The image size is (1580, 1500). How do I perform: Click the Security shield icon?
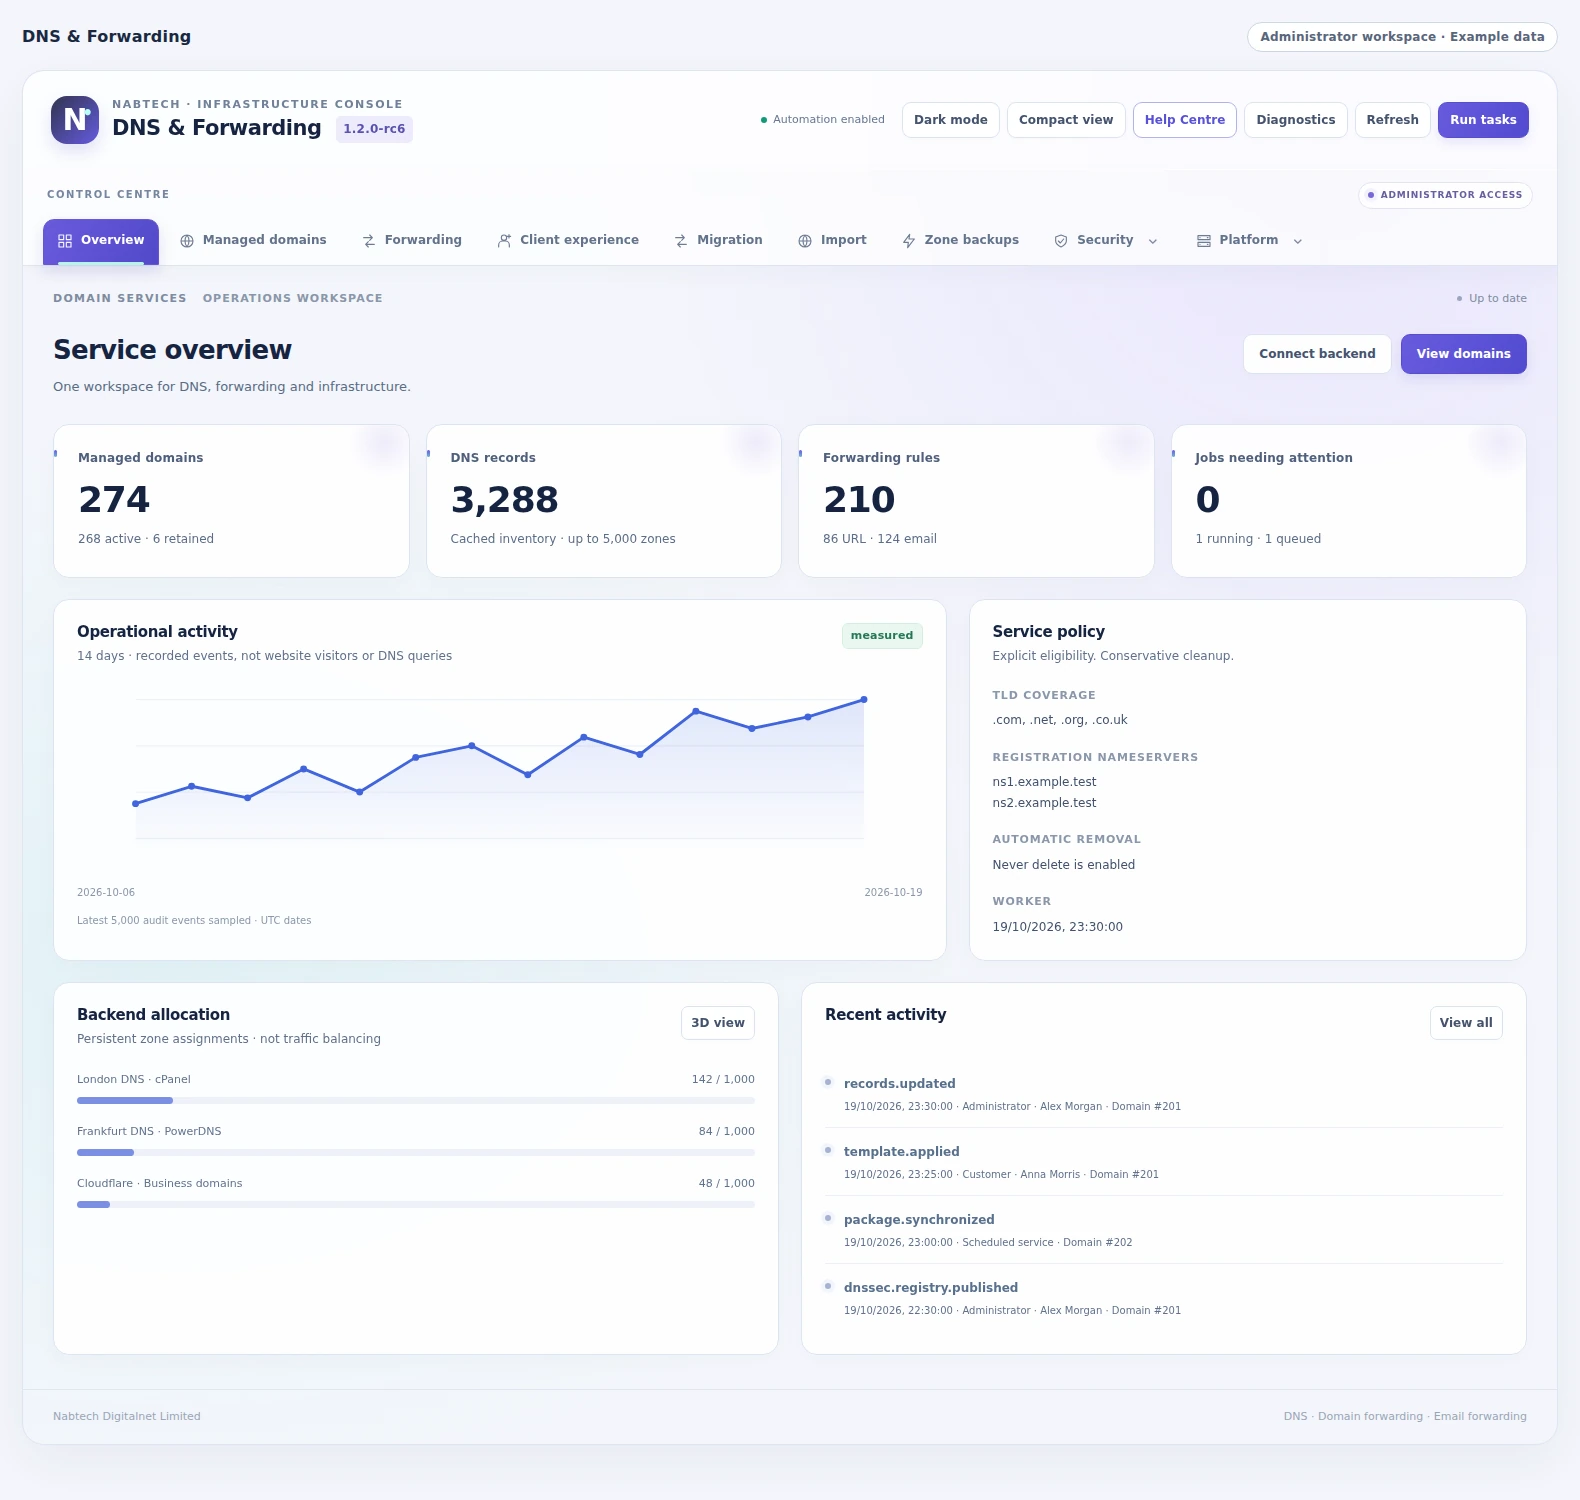click(1061, 241)
